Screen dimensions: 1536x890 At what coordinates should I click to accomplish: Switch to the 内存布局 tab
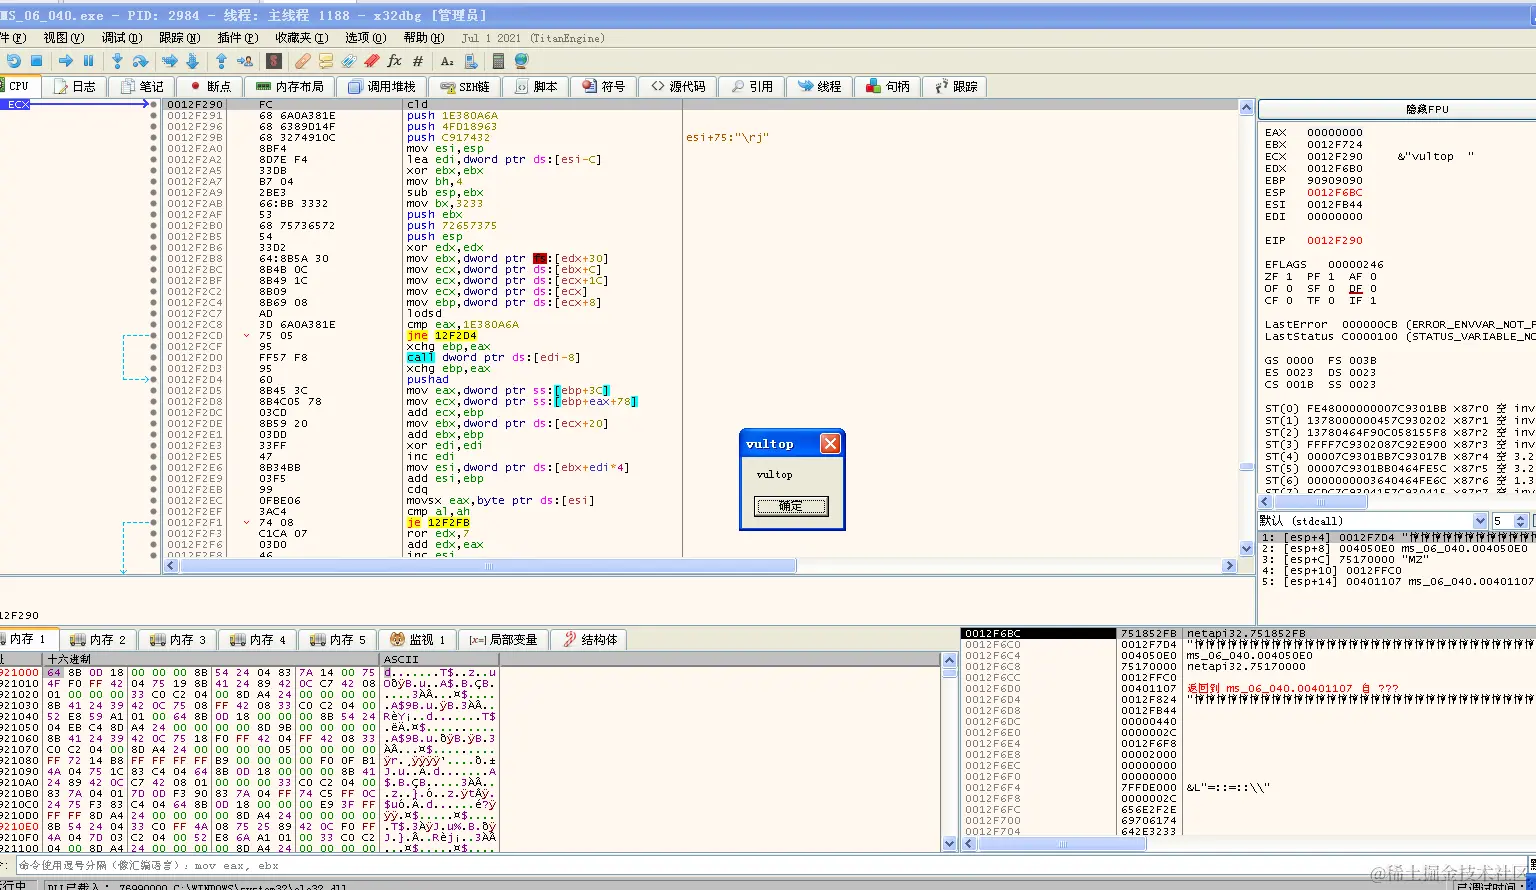click(290, 87)
